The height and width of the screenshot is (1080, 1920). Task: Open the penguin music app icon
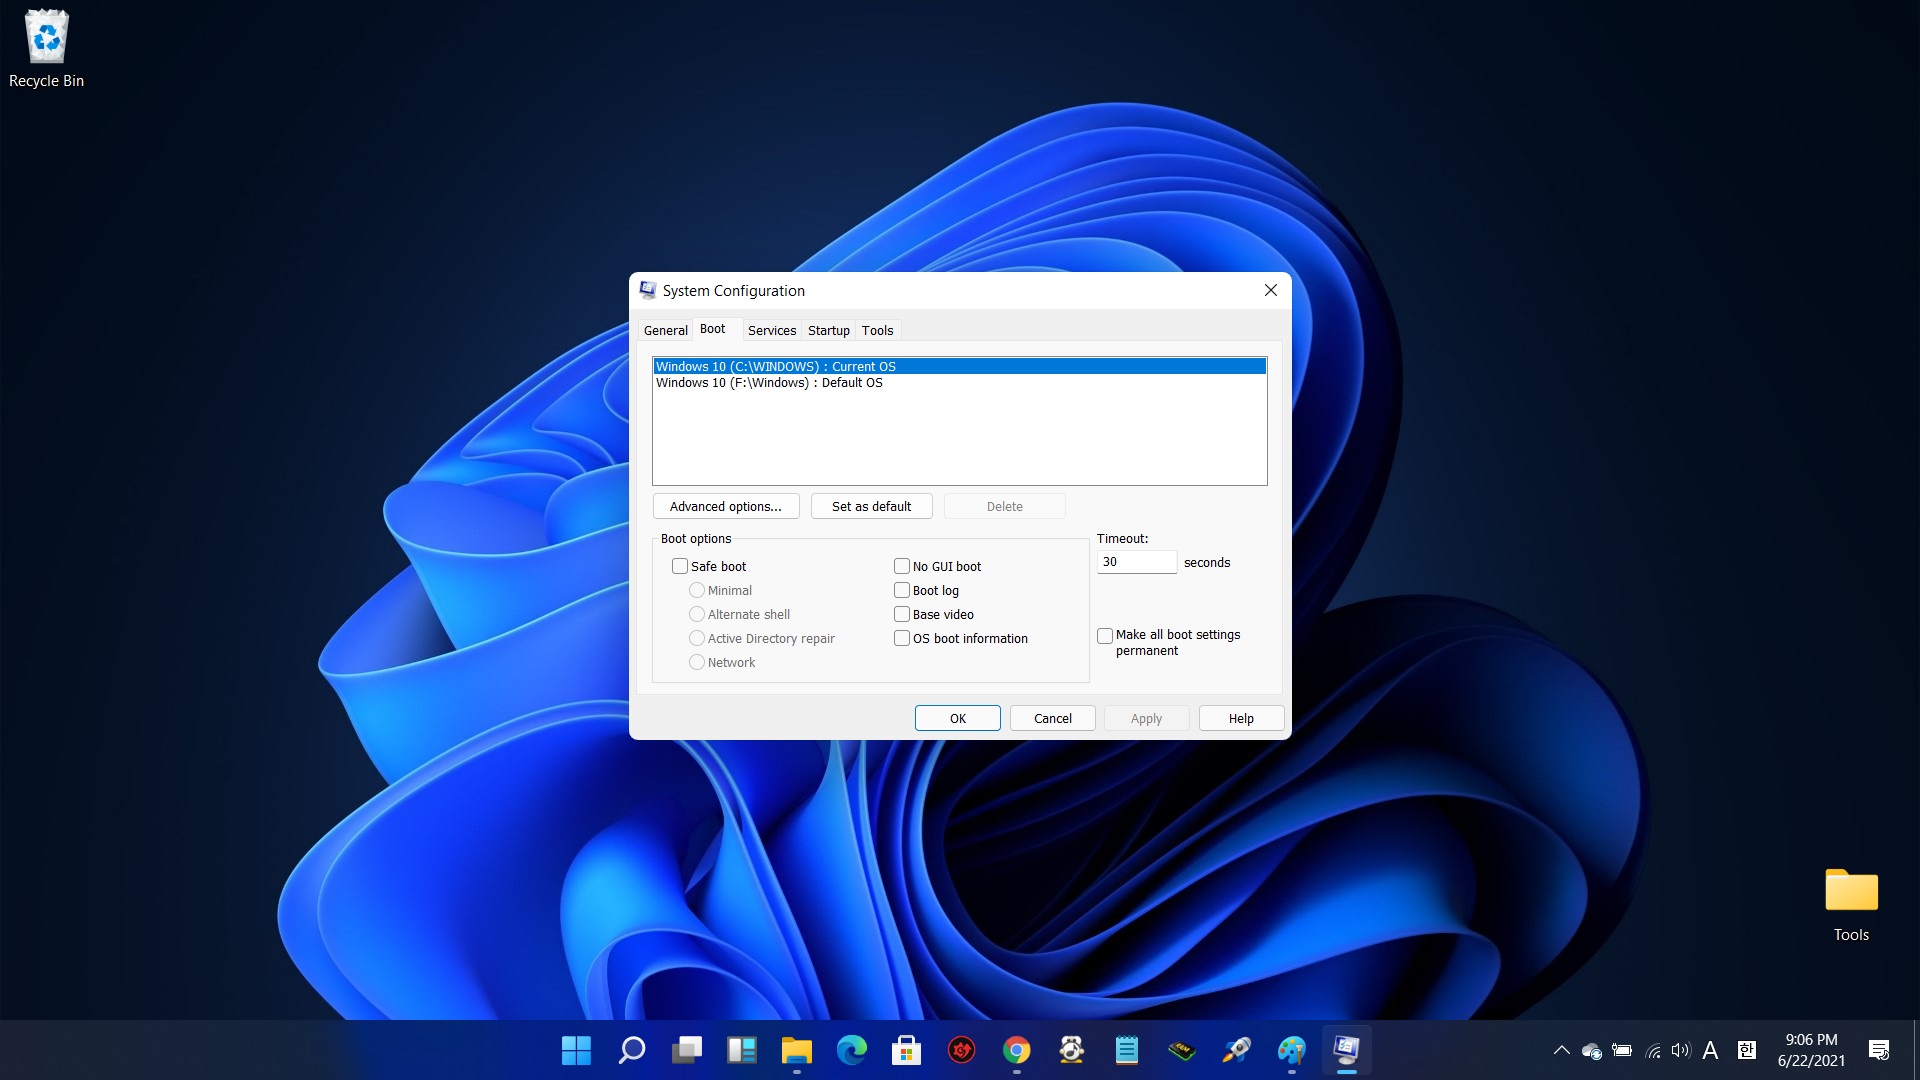pyautogui.click(x=1071, y=1050)
